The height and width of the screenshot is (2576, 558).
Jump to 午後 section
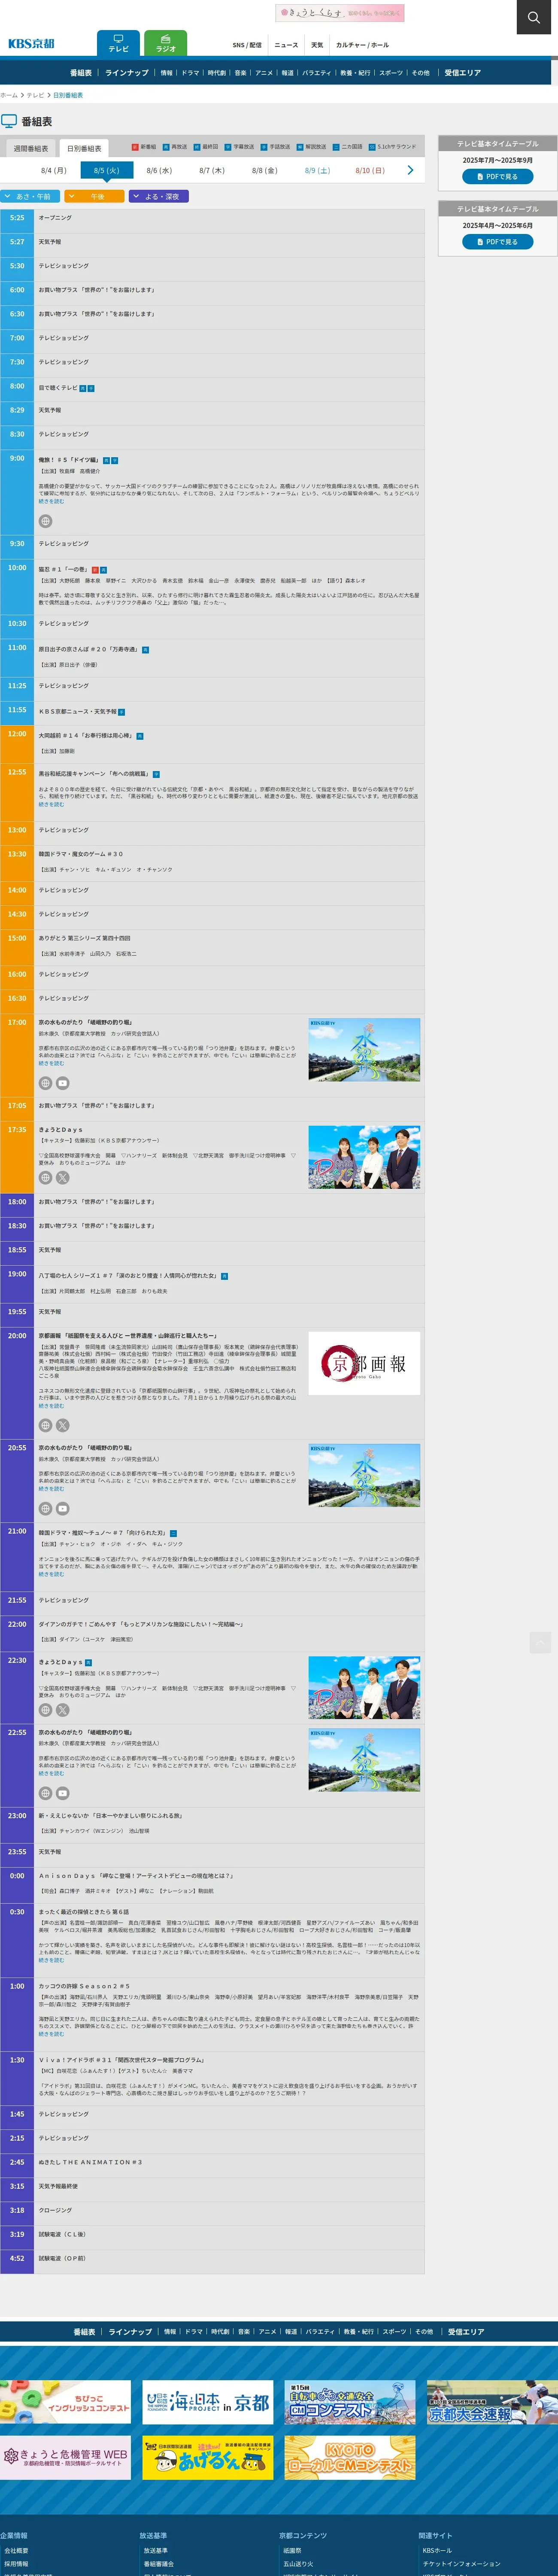click(94, 196)
